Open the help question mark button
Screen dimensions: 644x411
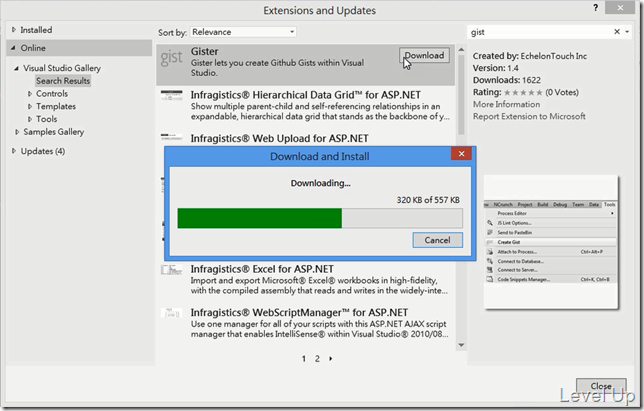coord(596,8)
